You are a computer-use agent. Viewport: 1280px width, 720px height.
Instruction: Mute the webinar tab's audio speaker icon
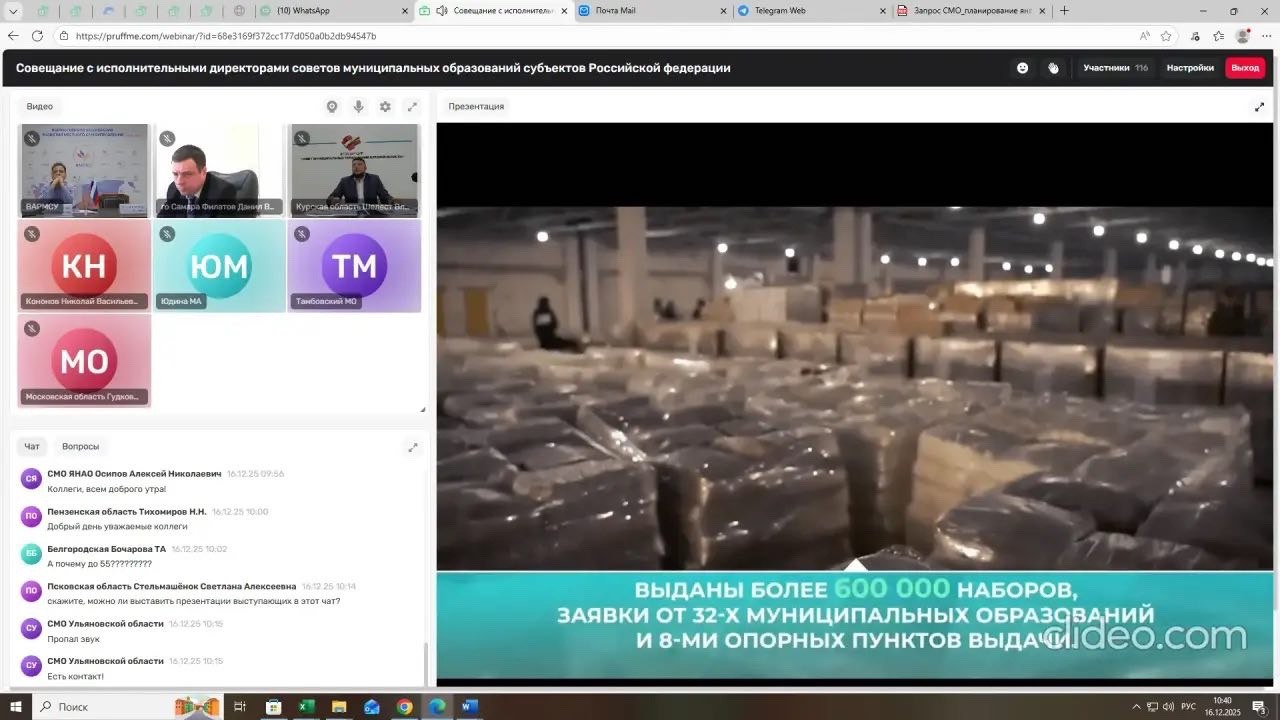441,11
